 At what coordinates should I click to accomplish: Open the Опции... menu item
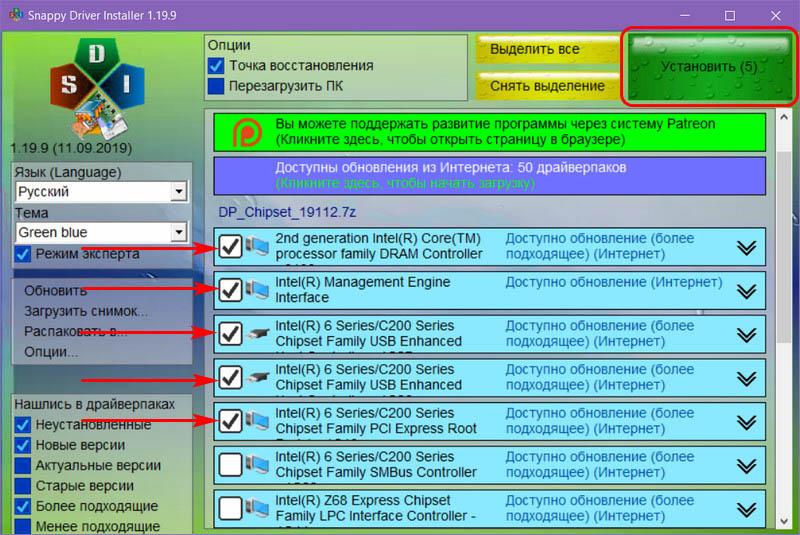coord(51,352)
